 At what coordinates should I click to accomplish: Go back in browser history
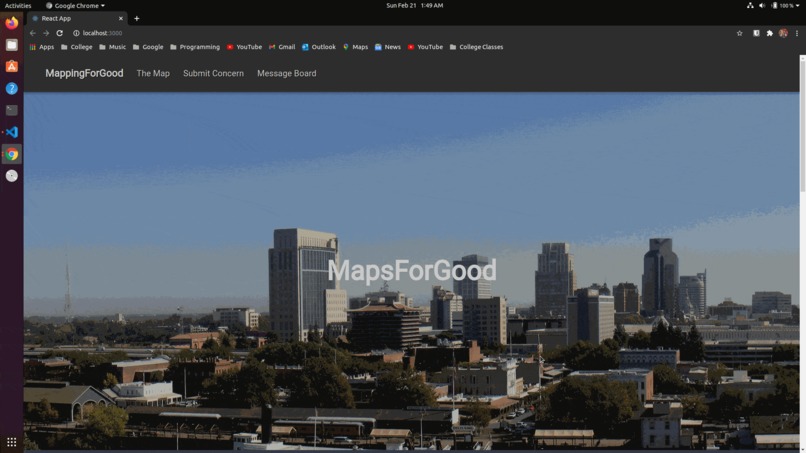point(33,33)
